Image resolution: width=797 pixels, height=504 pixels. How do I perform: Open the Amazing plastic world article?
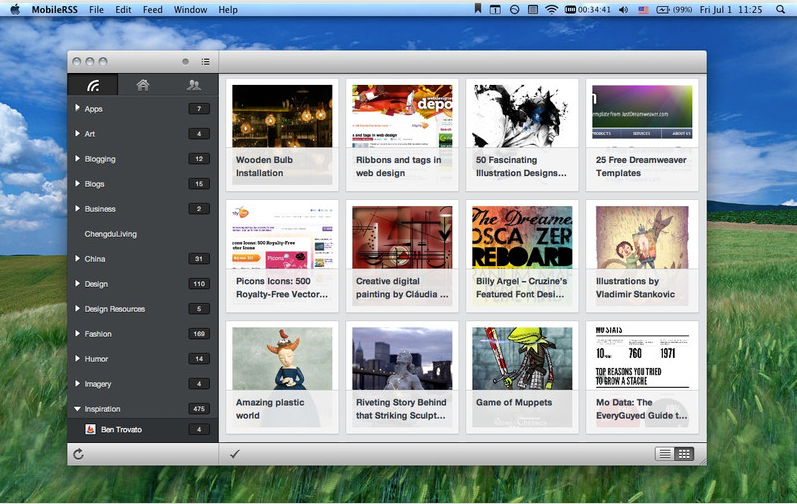(282, 377)
